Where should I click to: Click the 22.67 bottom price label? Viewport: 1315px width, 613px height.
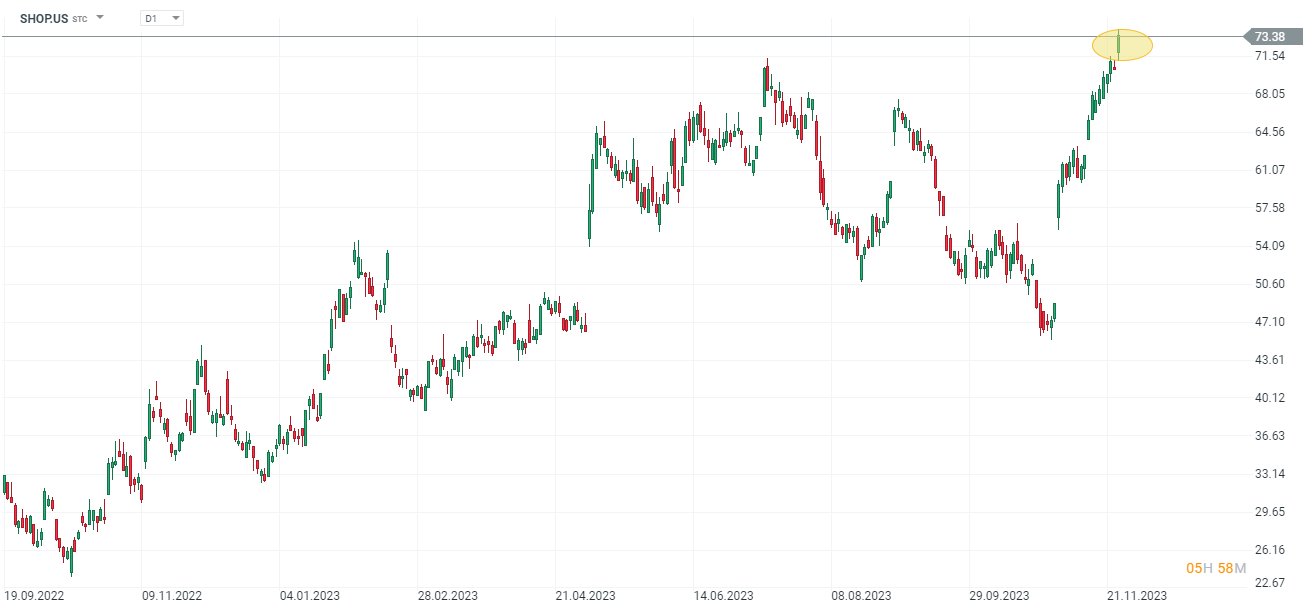1270,584
